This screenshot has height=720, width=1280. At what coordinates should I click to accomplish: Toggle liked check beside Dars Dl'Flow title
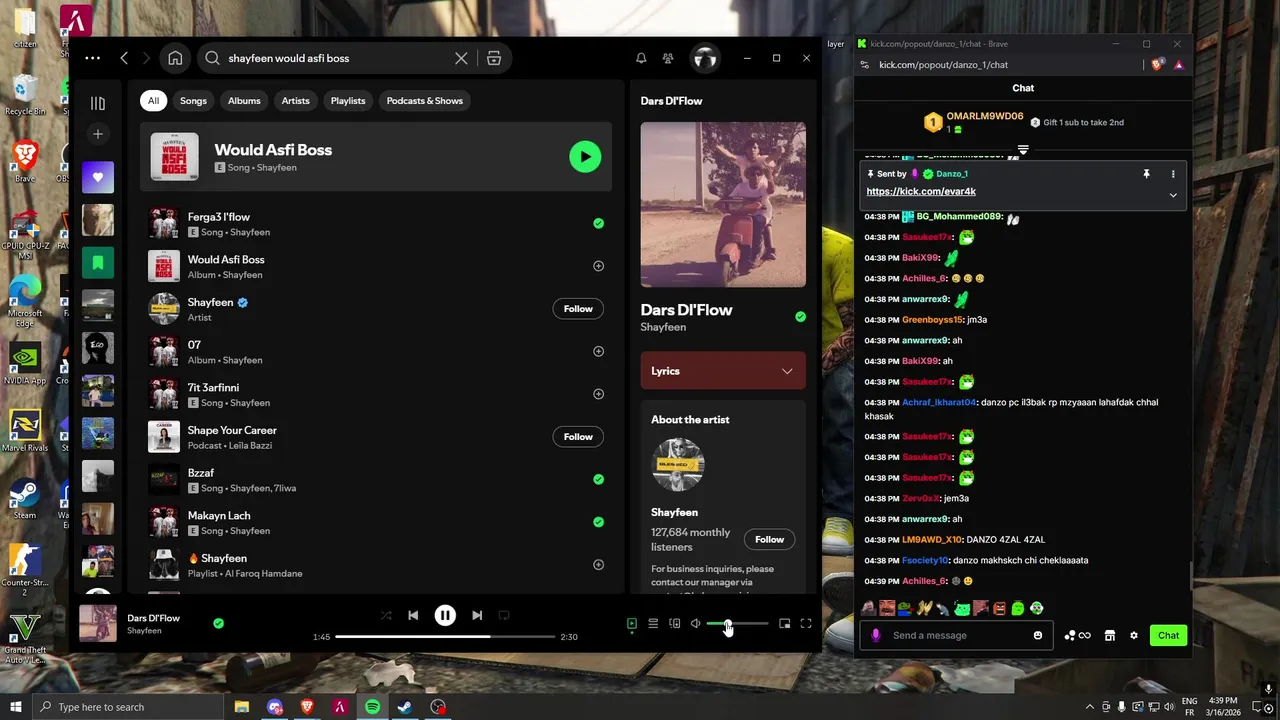pyautogui.click(x=800, y=317)
